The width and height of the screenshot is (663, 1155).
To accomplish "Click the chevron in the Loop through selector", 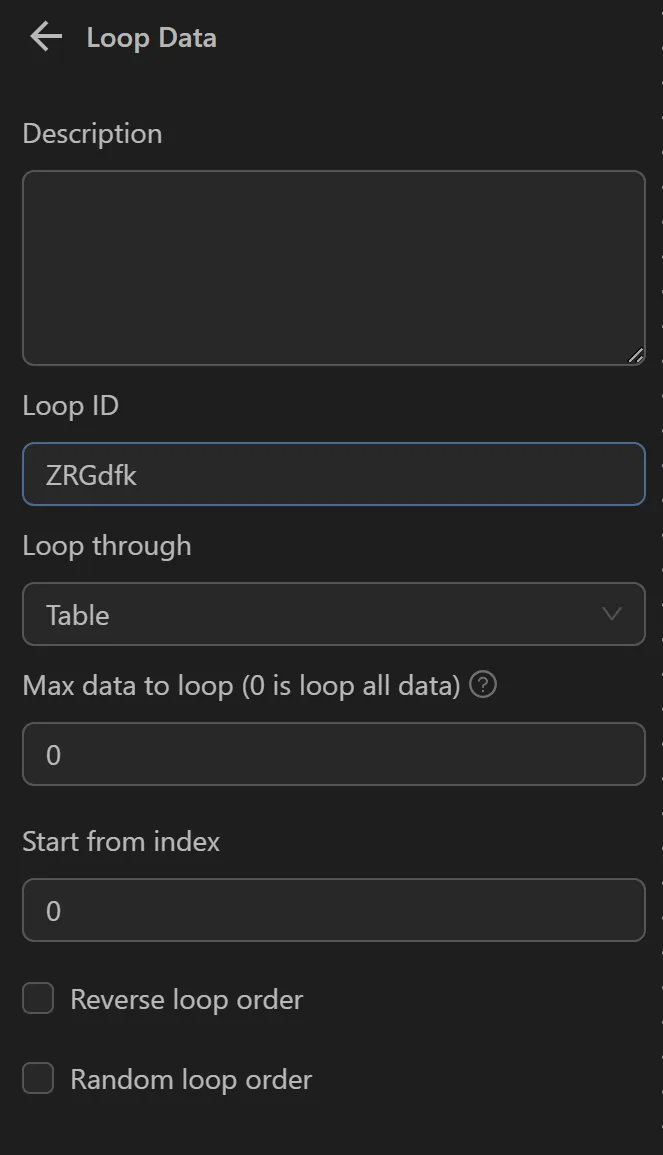I will (612, 614).
